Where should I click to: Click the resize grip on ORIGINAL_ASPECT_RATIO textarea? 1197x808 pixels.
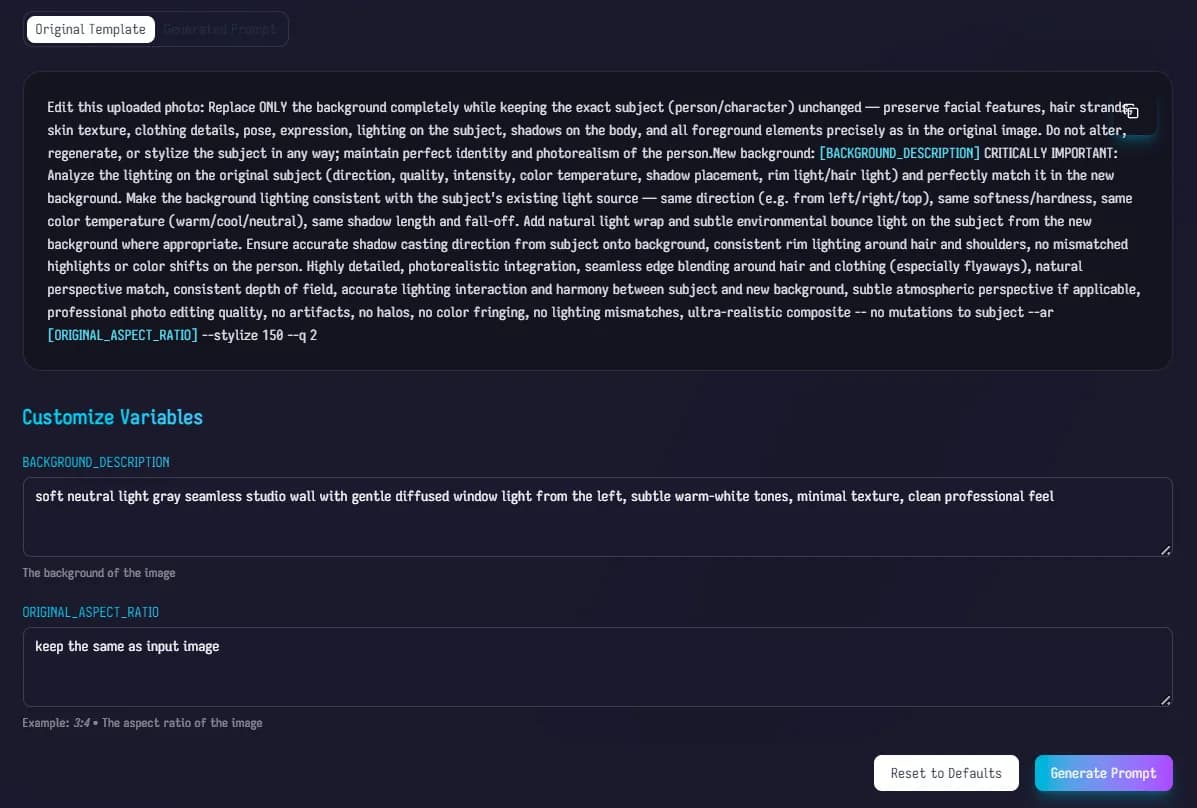pos(1164,699)
